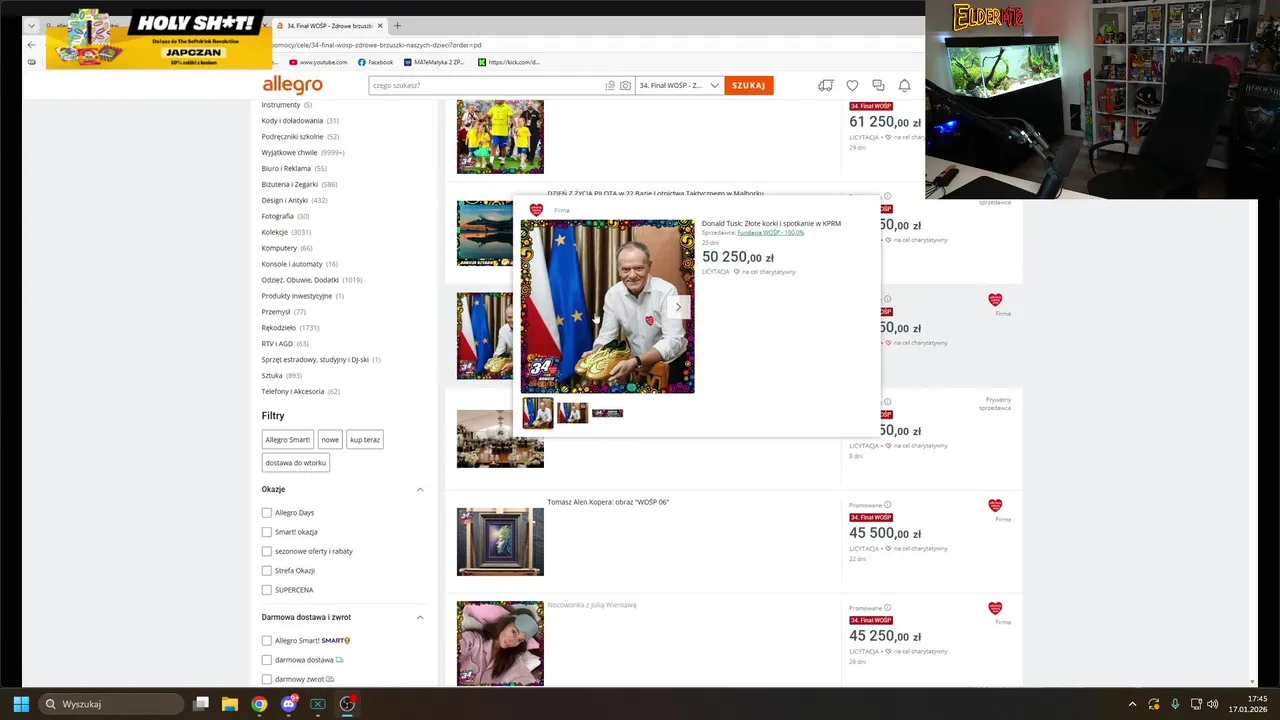The image size is (1280, 720).
Task: Open File Explorer from taskbar
Action: (229, 704)
